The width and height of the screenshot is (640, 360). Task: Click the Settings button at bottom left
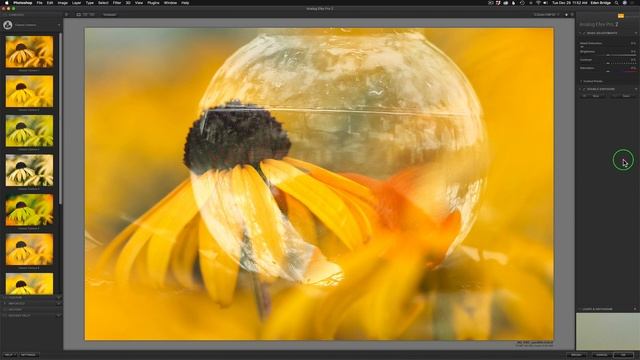[29, 355]
